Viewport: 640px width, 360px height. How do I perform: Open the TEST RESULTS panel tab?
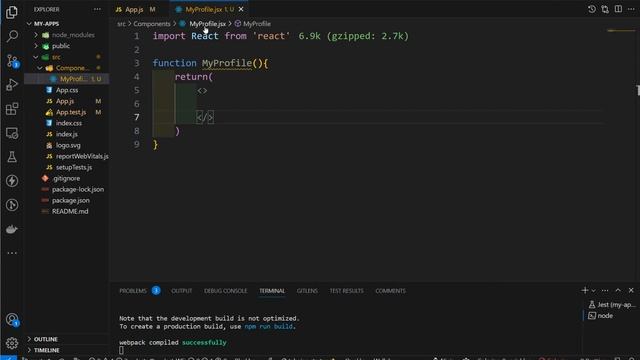tap(347, 291)
